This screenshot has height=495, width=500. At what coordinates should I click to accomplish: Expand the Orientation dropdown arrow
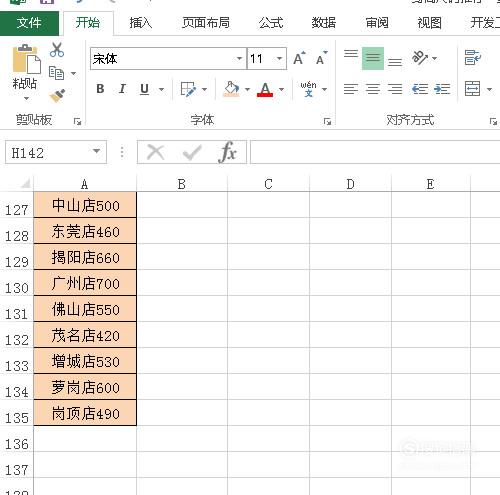[434, 58]
